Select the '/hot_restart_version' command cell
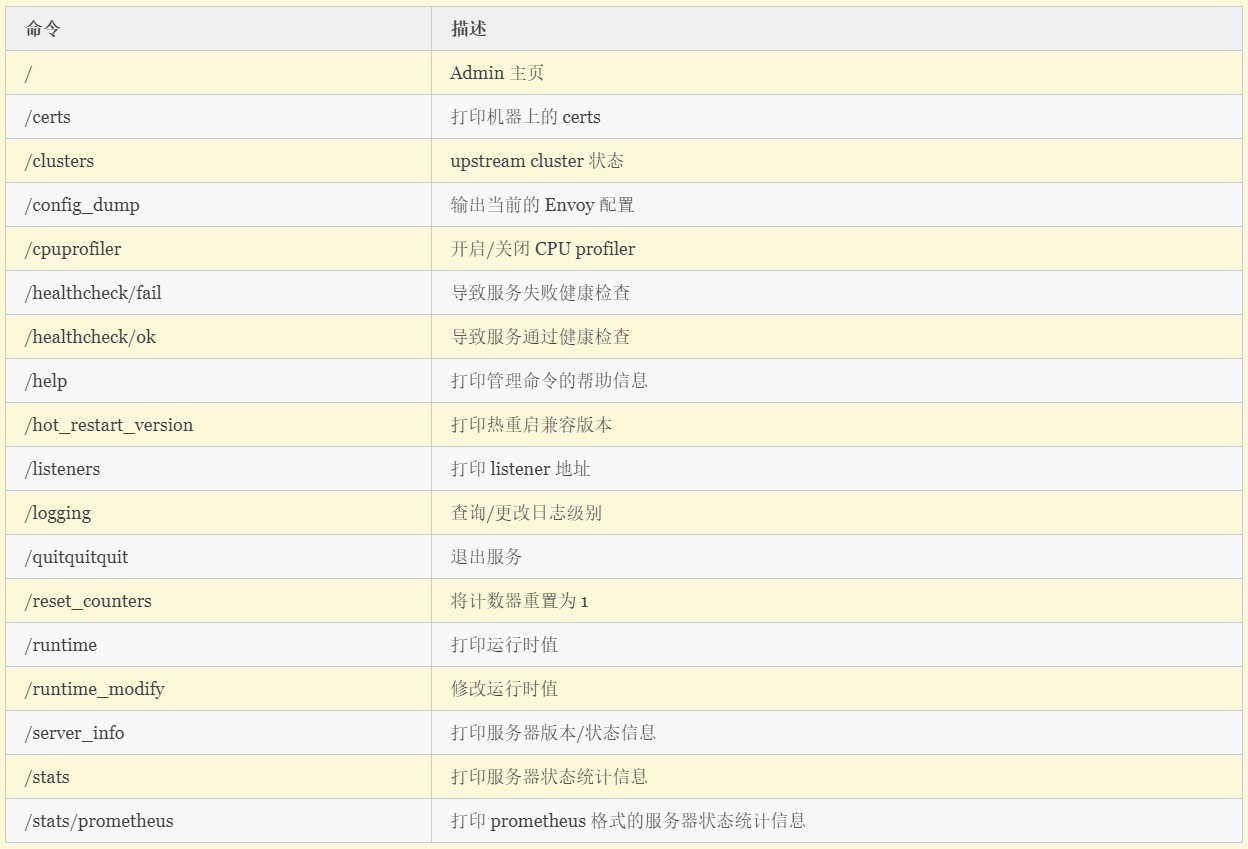 coord(218,425)
